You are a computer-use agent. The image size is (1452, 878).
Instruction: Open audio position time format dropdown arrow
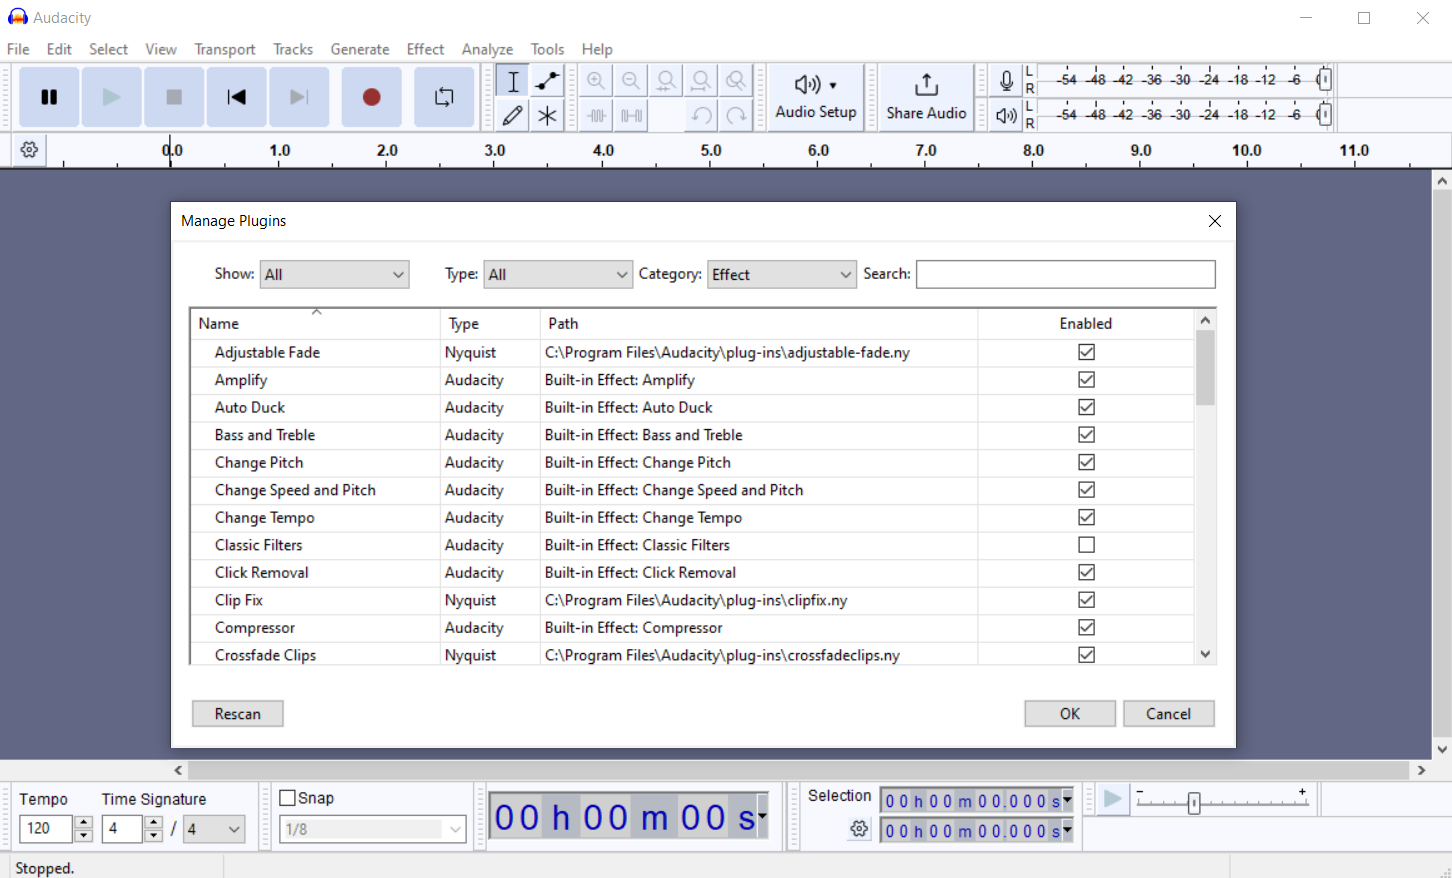(762, 817)
